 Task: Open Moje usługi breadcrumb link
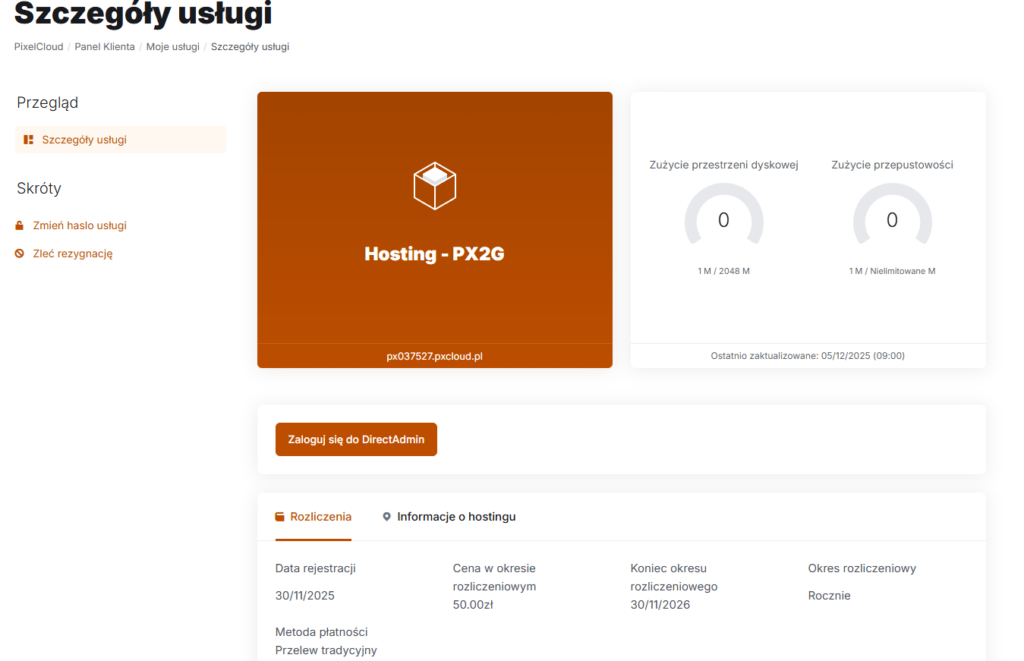173,47
